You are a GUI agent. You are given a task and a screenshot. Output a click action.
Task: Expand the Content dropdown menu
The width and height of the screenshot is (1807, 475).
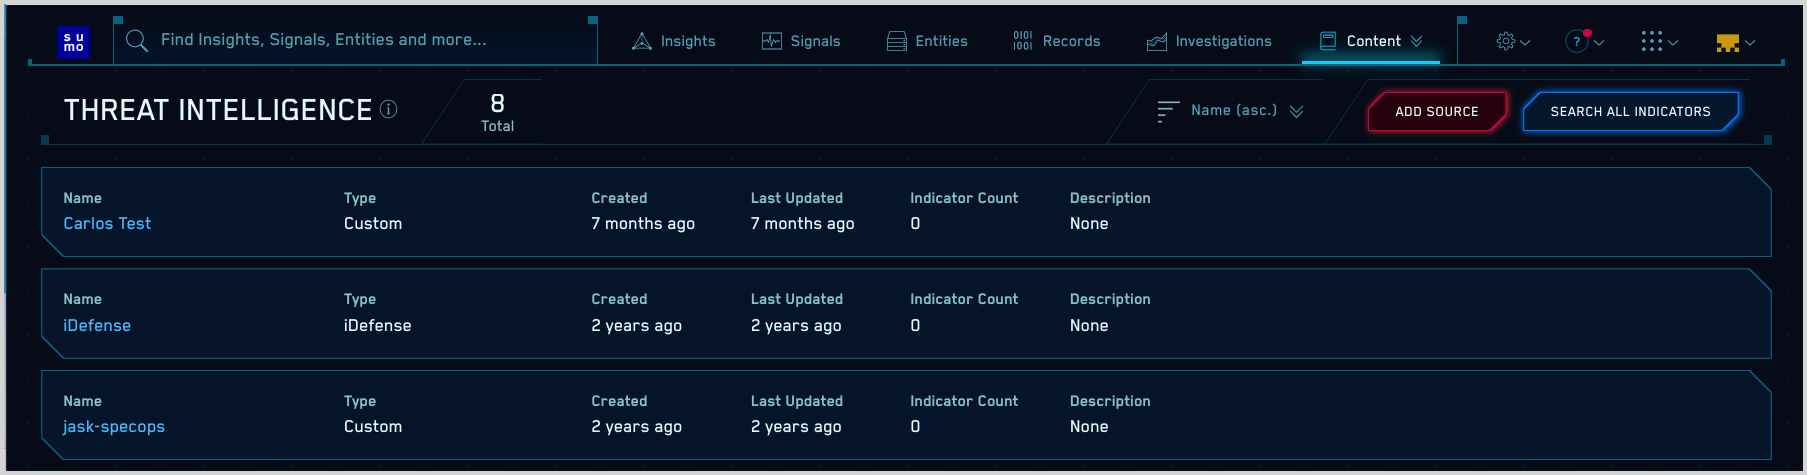click(x=1371, y=41)
